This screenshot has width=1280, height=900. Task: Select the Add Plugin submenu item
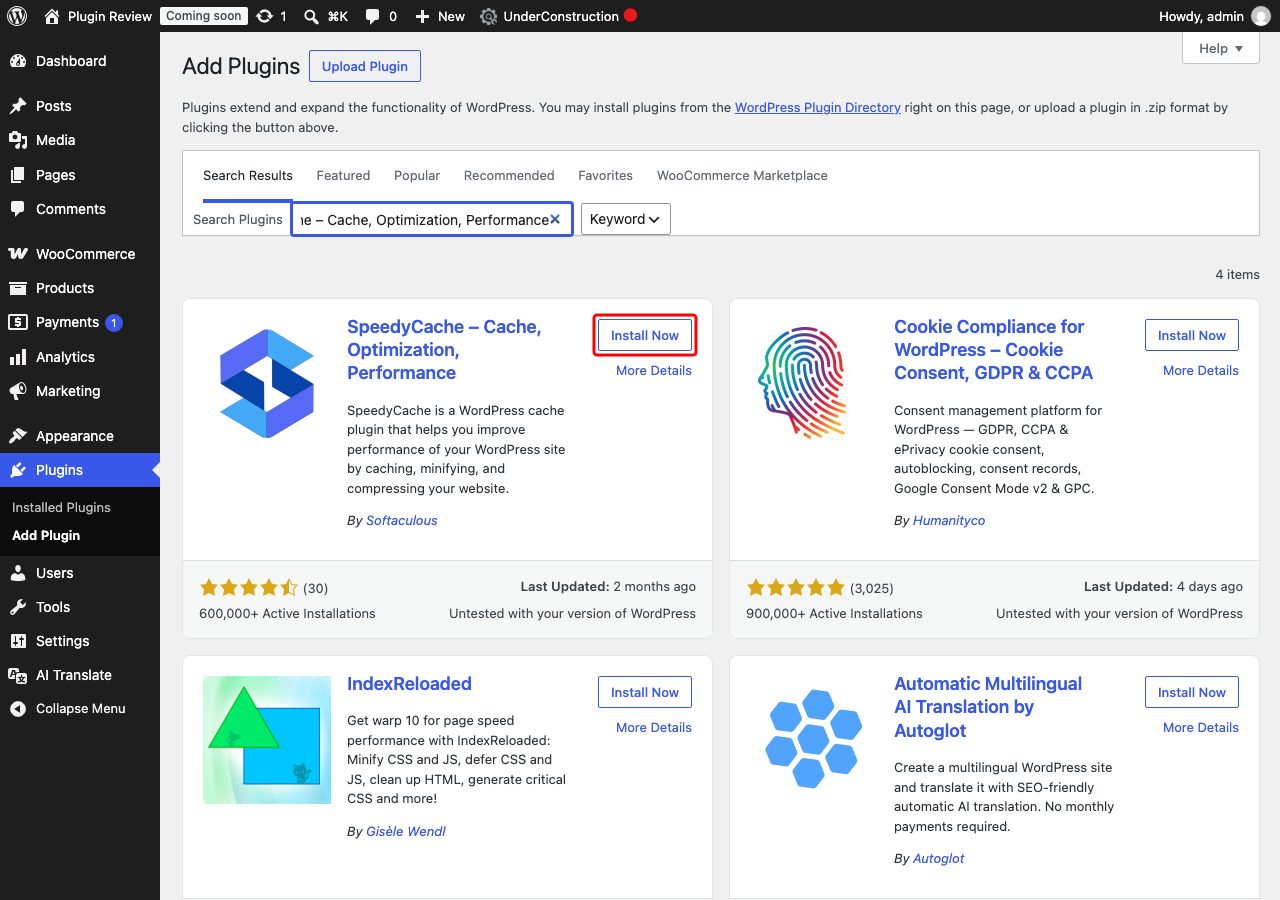point(46,535)
